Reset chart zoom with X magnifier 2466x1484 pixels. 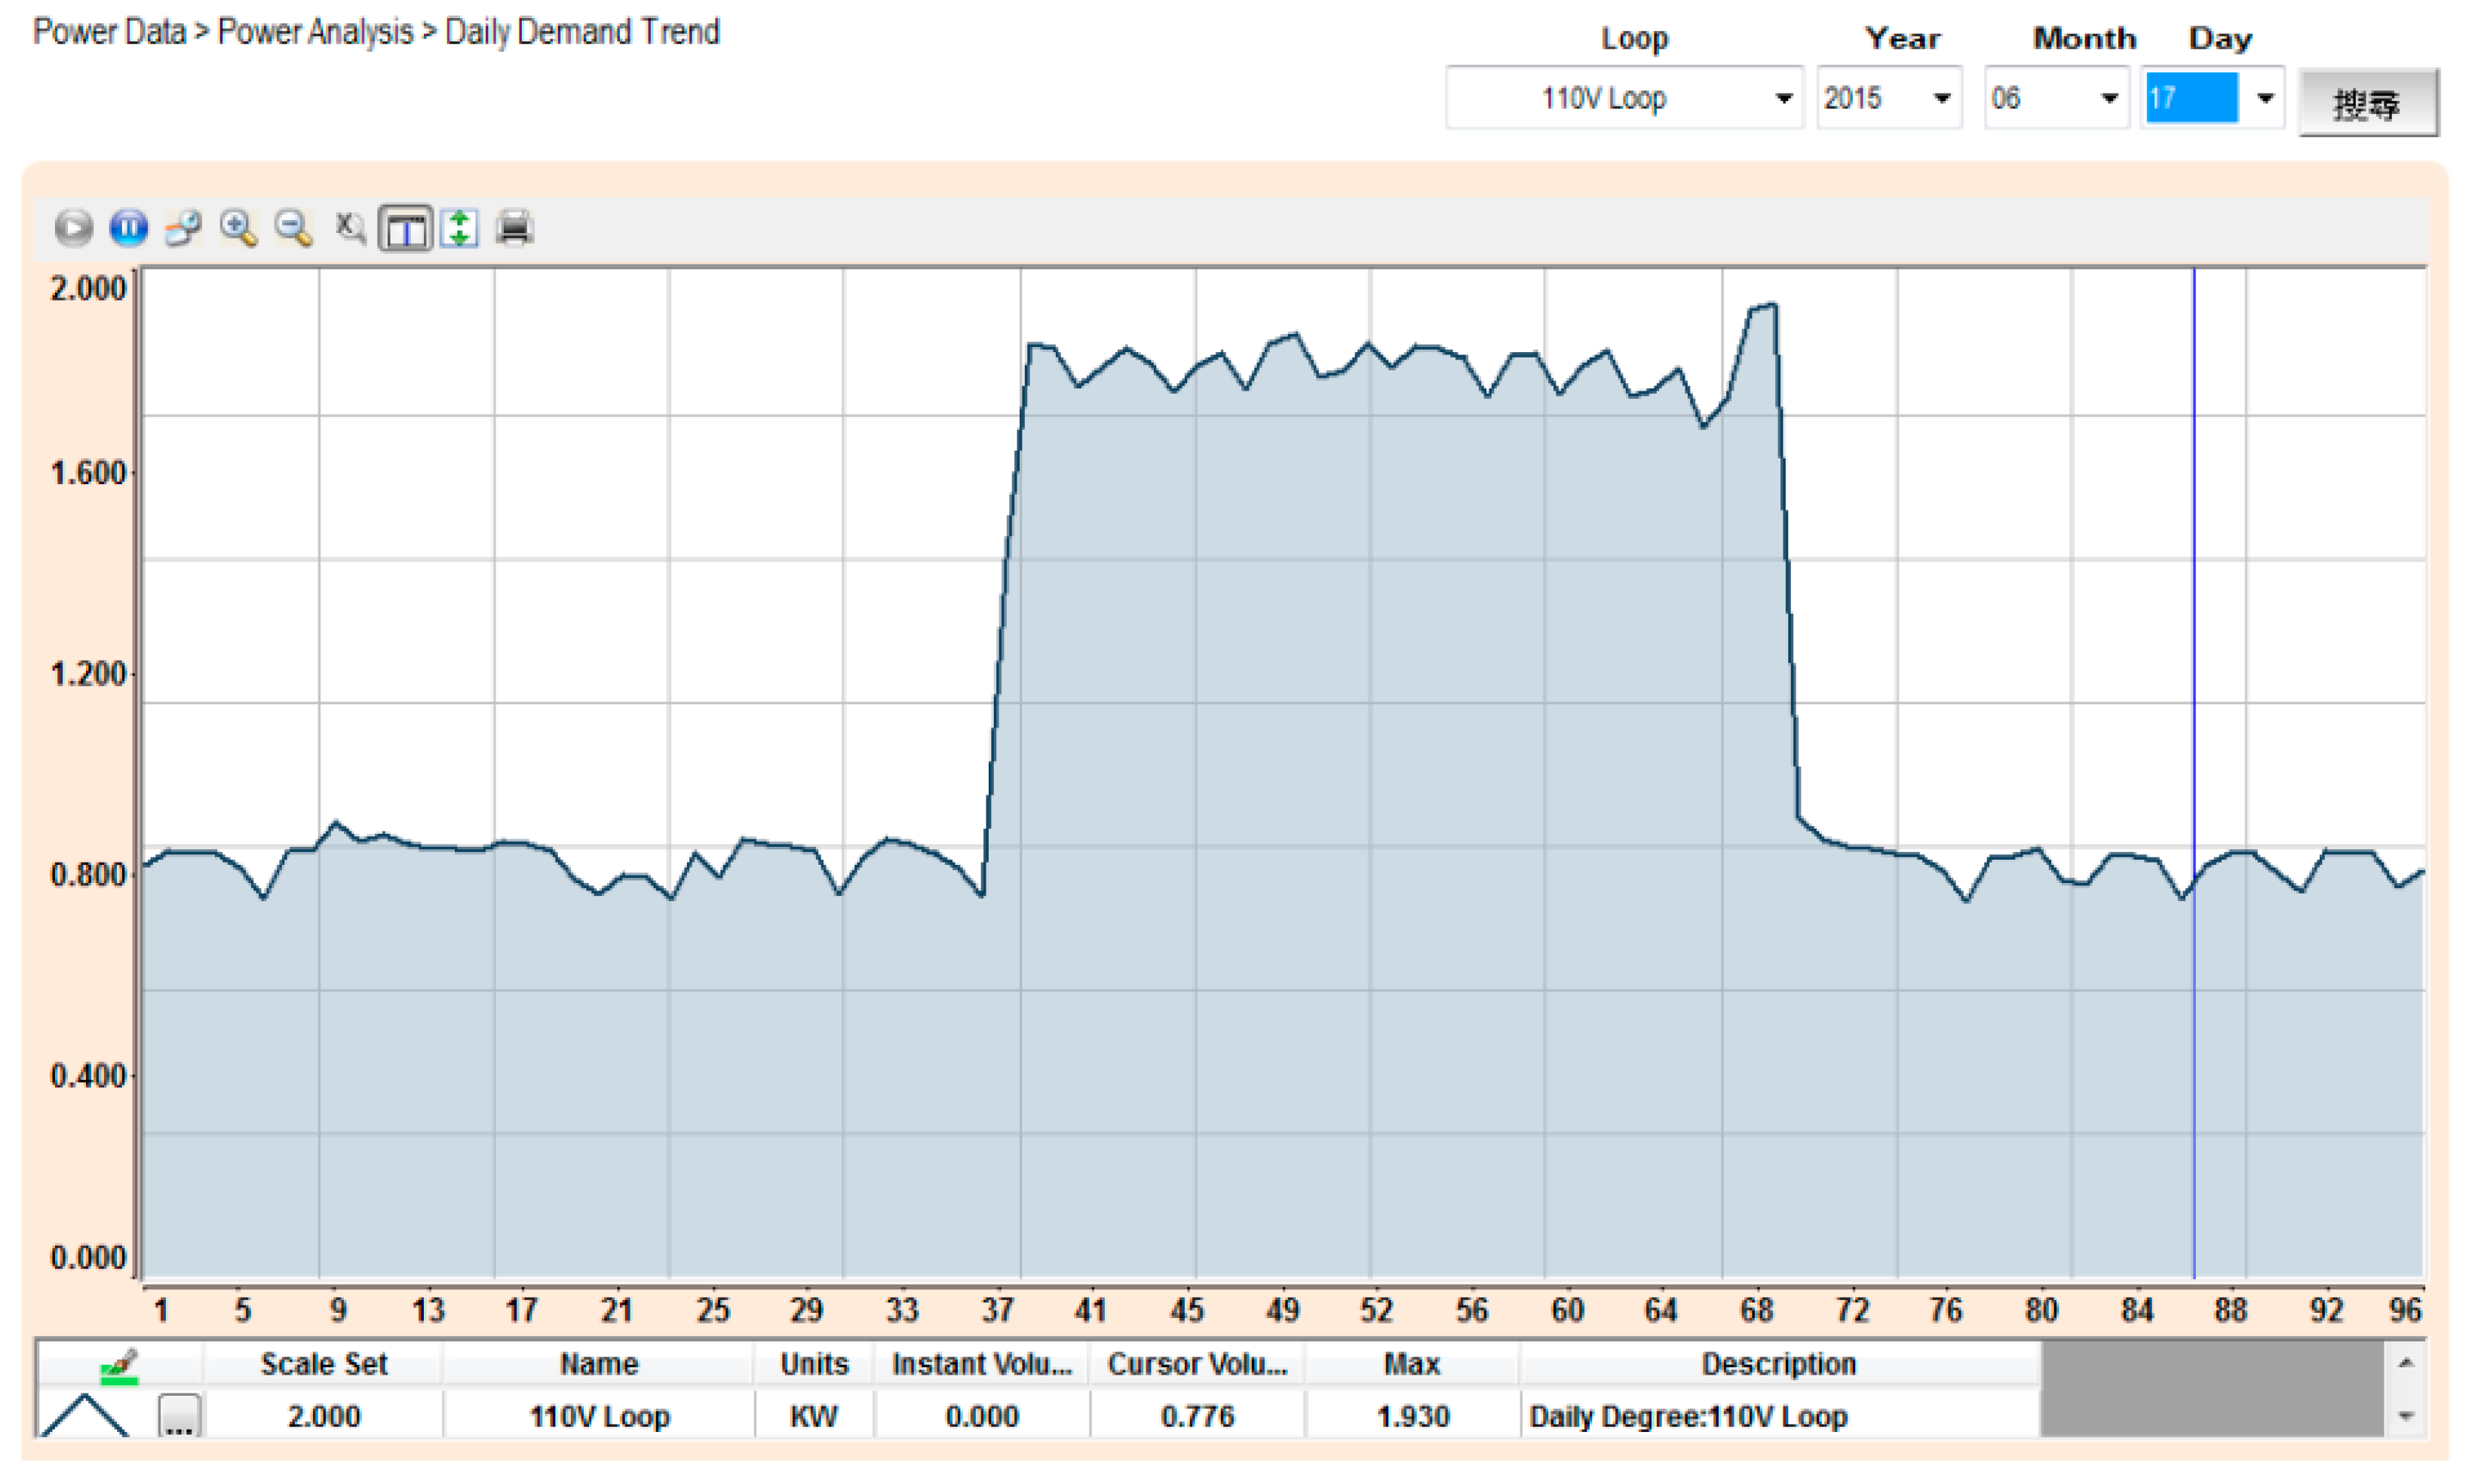(x=349, y=228)
